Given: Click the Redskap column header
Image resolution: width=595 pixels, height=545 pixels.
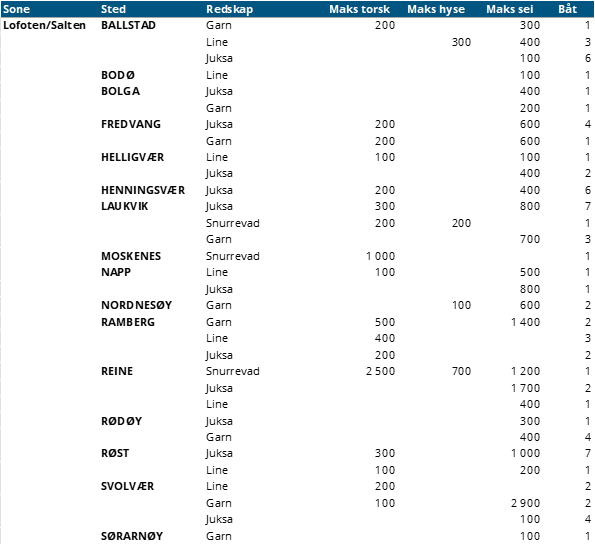Looking at the screenshot, I should [x=229, y=9].
